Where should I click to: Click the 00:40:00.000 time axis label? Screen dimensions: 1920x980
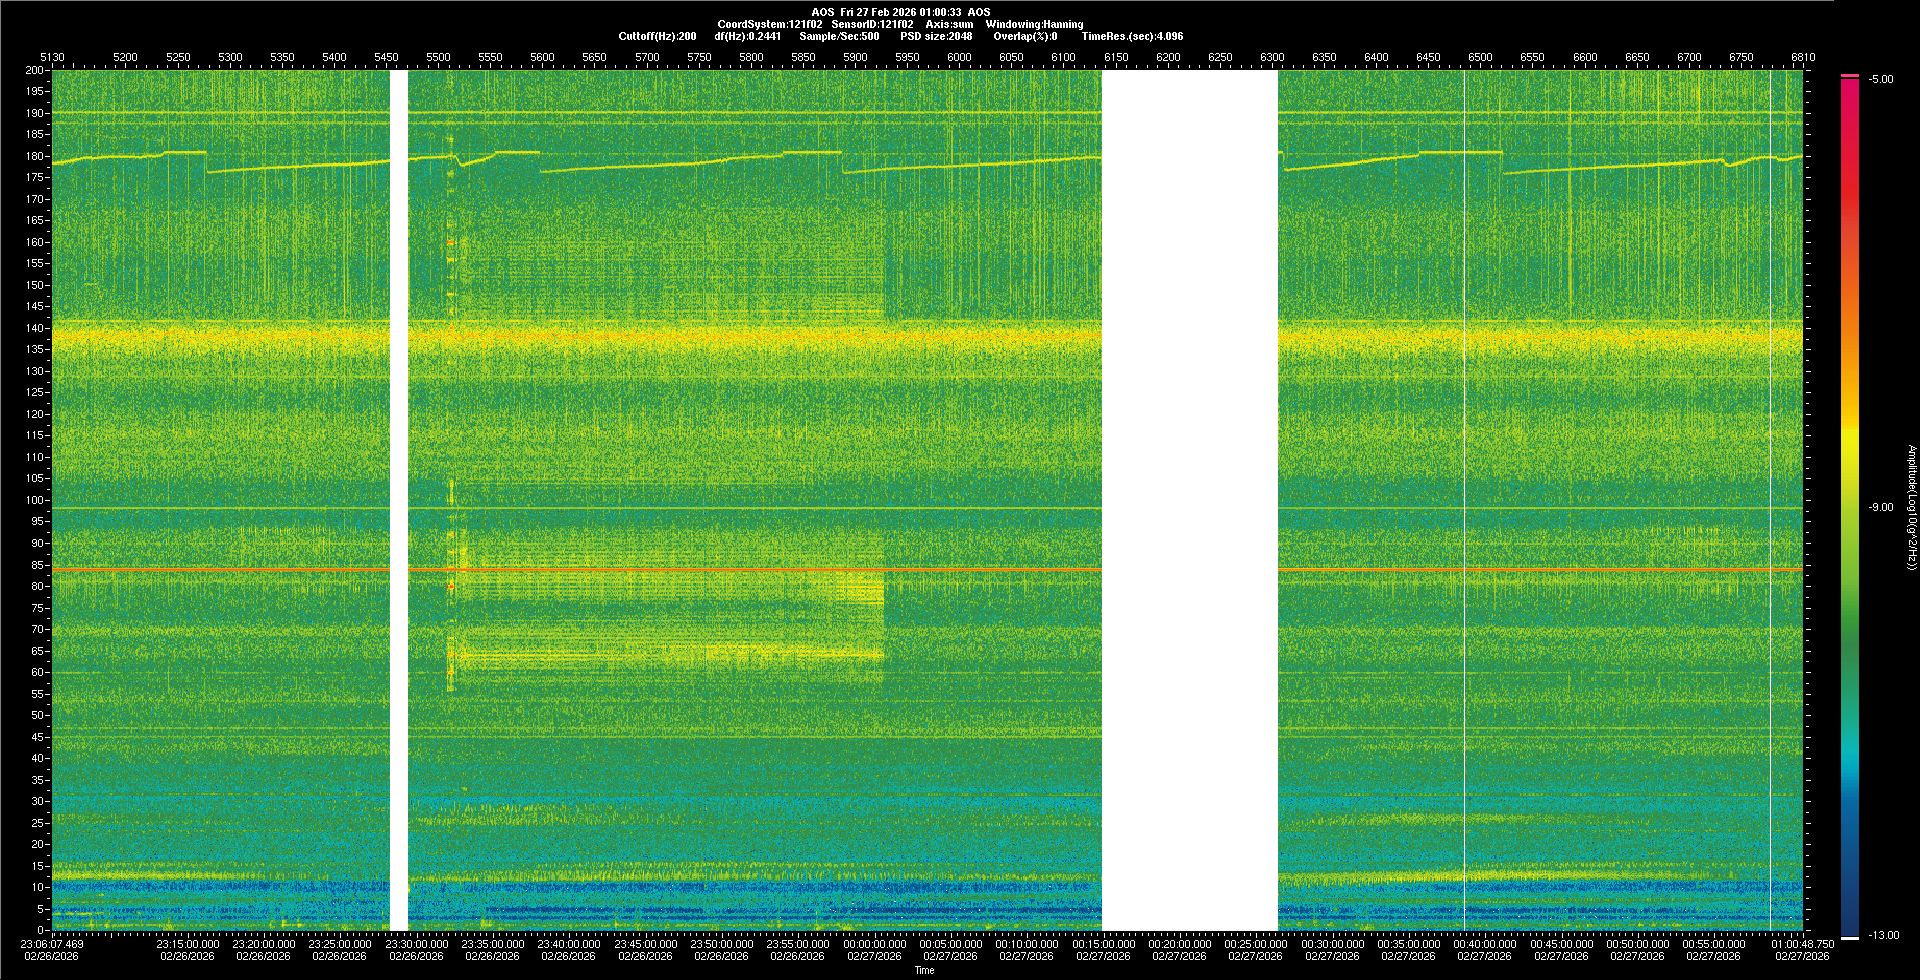(1484, 944)
